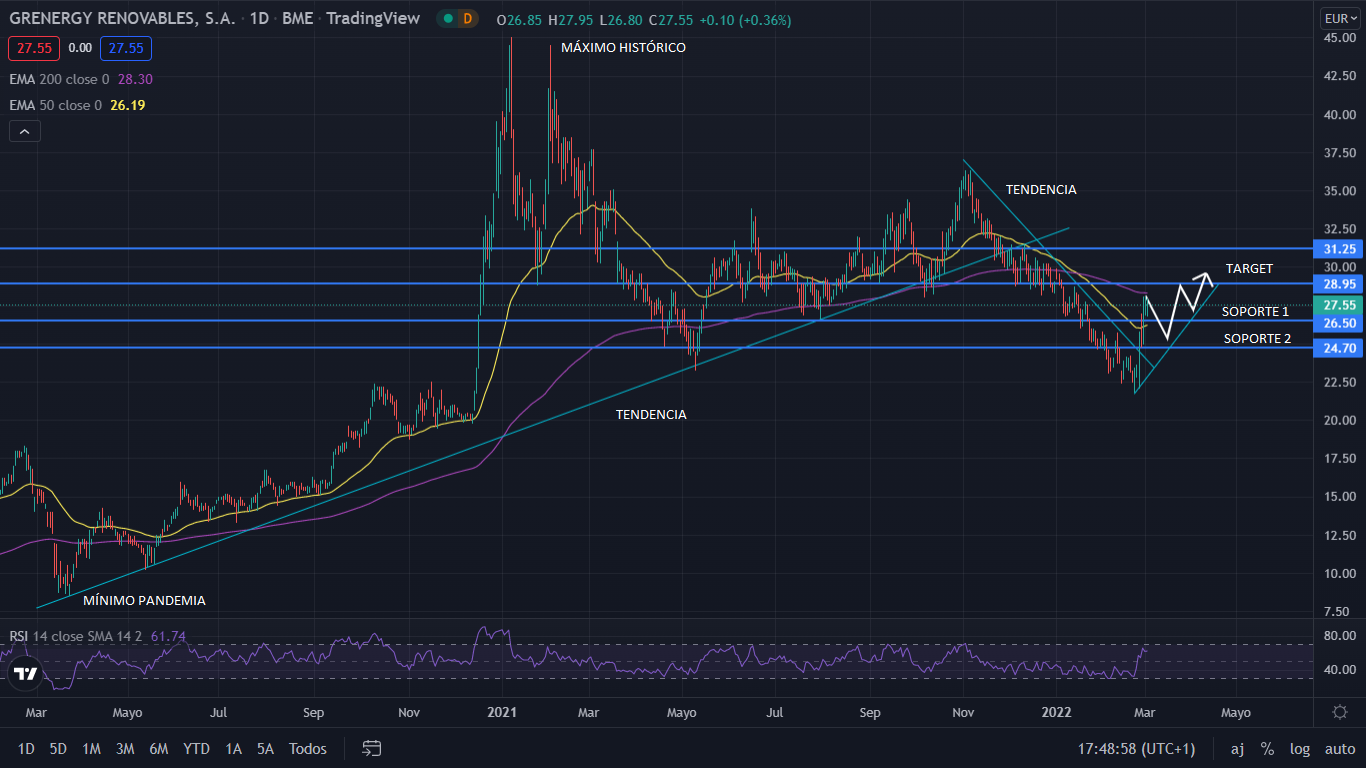Click the TradingView logo badge

pyautogui.click(x=26, y=673)
